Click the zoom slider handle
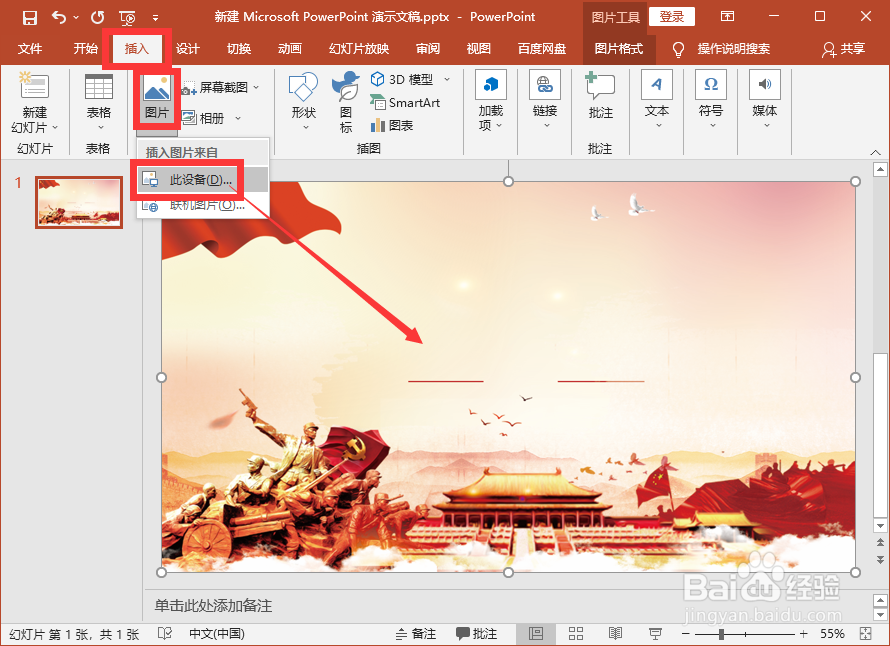The height and width of the screenshot is (646, 890). (721, 634)
